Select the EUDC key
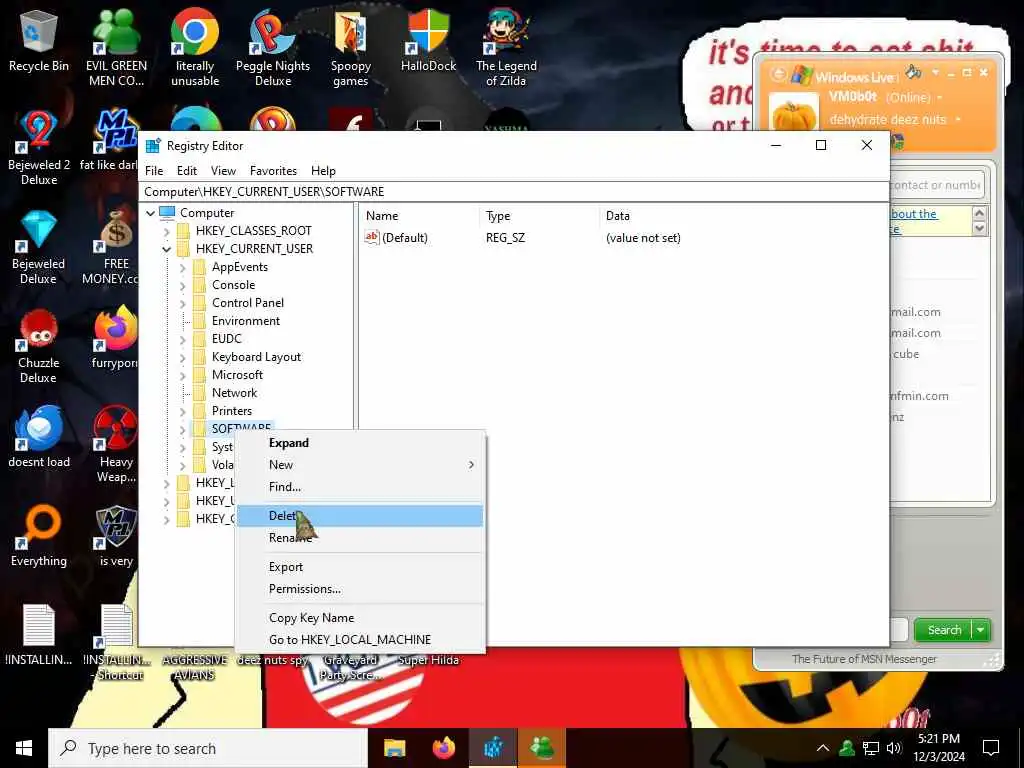 (x=227, y=339)
